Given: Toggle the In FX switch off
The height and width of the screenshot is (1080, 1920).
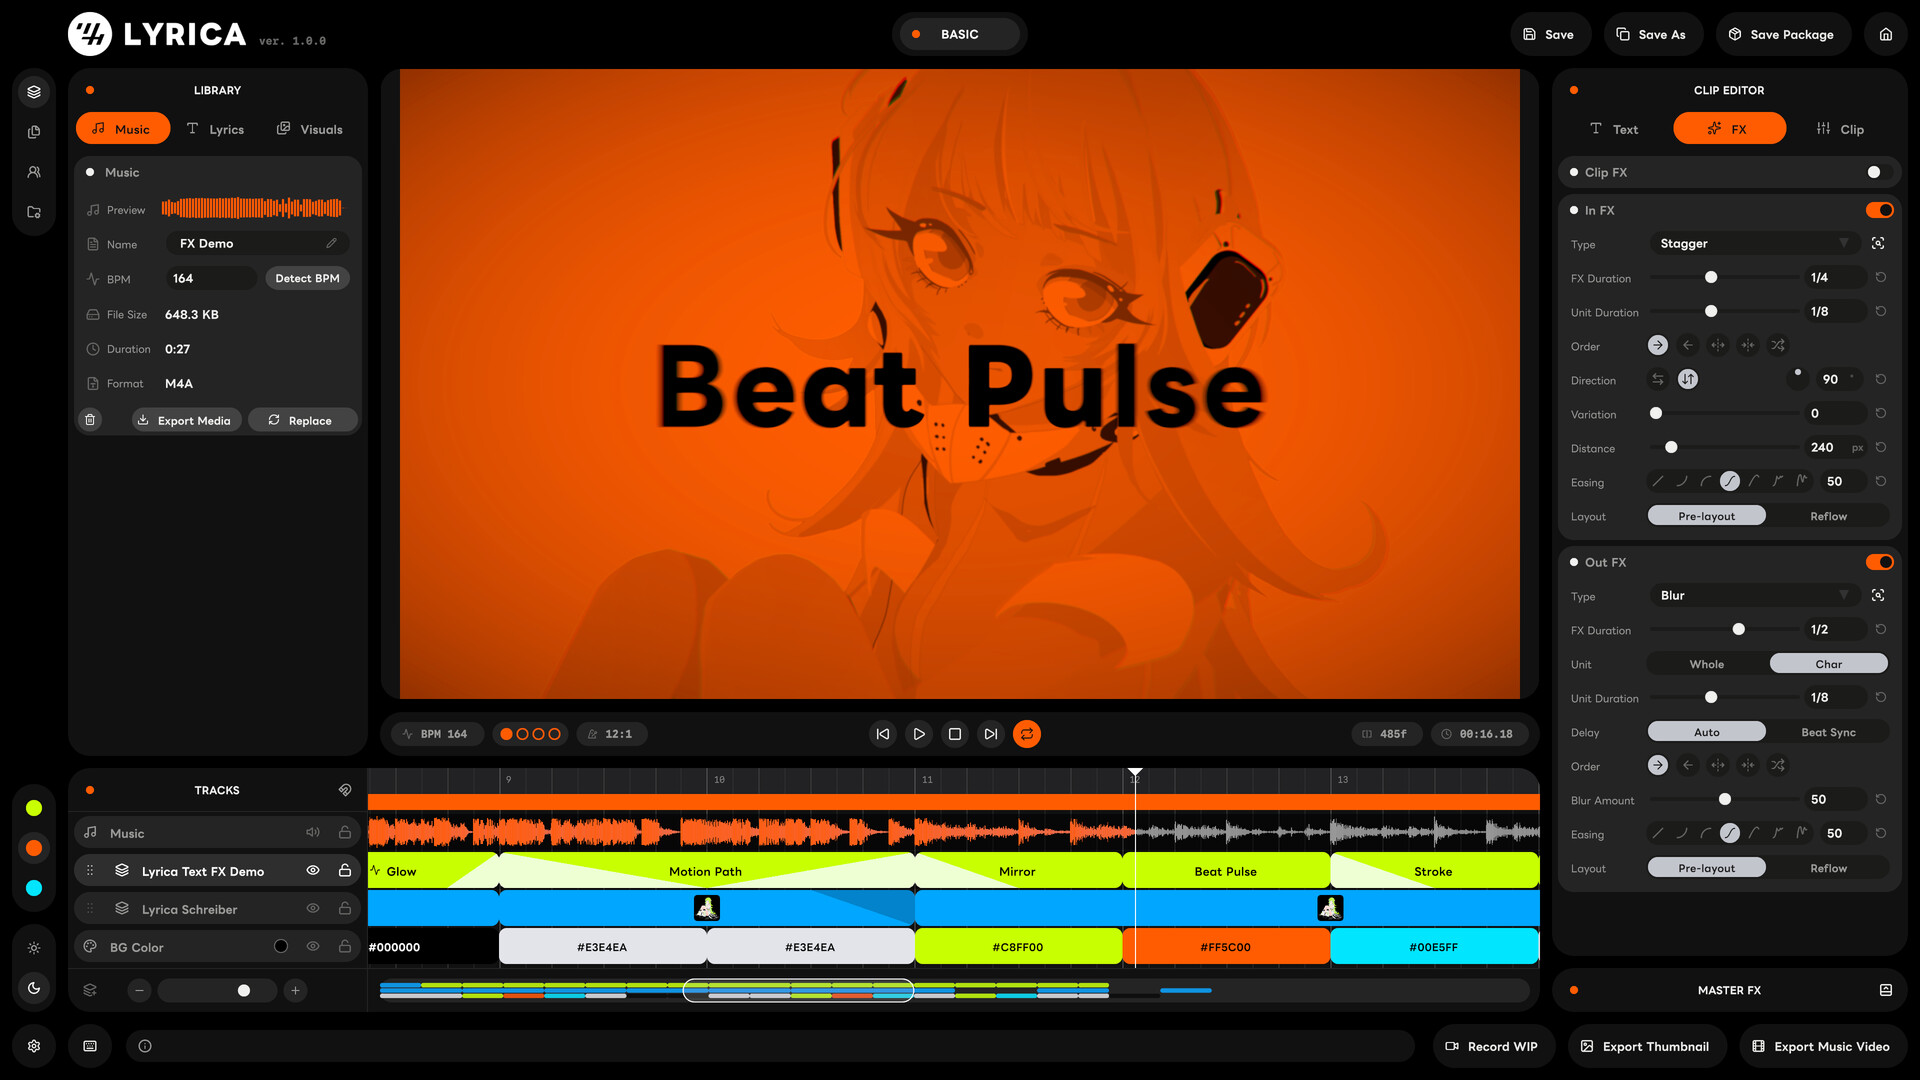Looking at the screenshot, I should (1879, 210).
